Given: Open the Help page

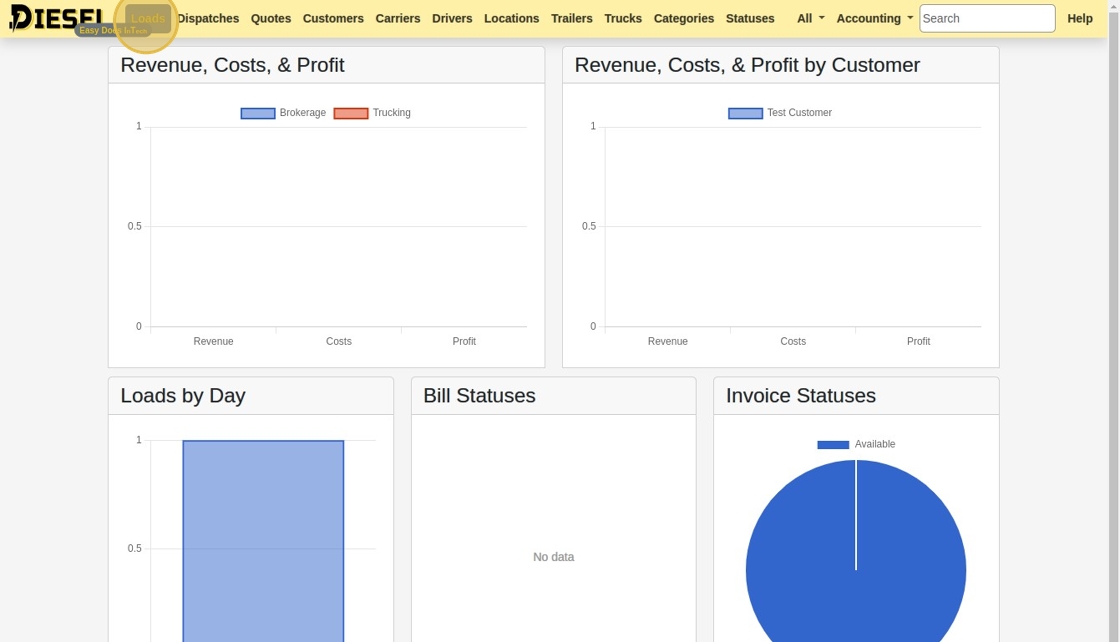Looking at the screenshot, I should [x=1080, y=19].
